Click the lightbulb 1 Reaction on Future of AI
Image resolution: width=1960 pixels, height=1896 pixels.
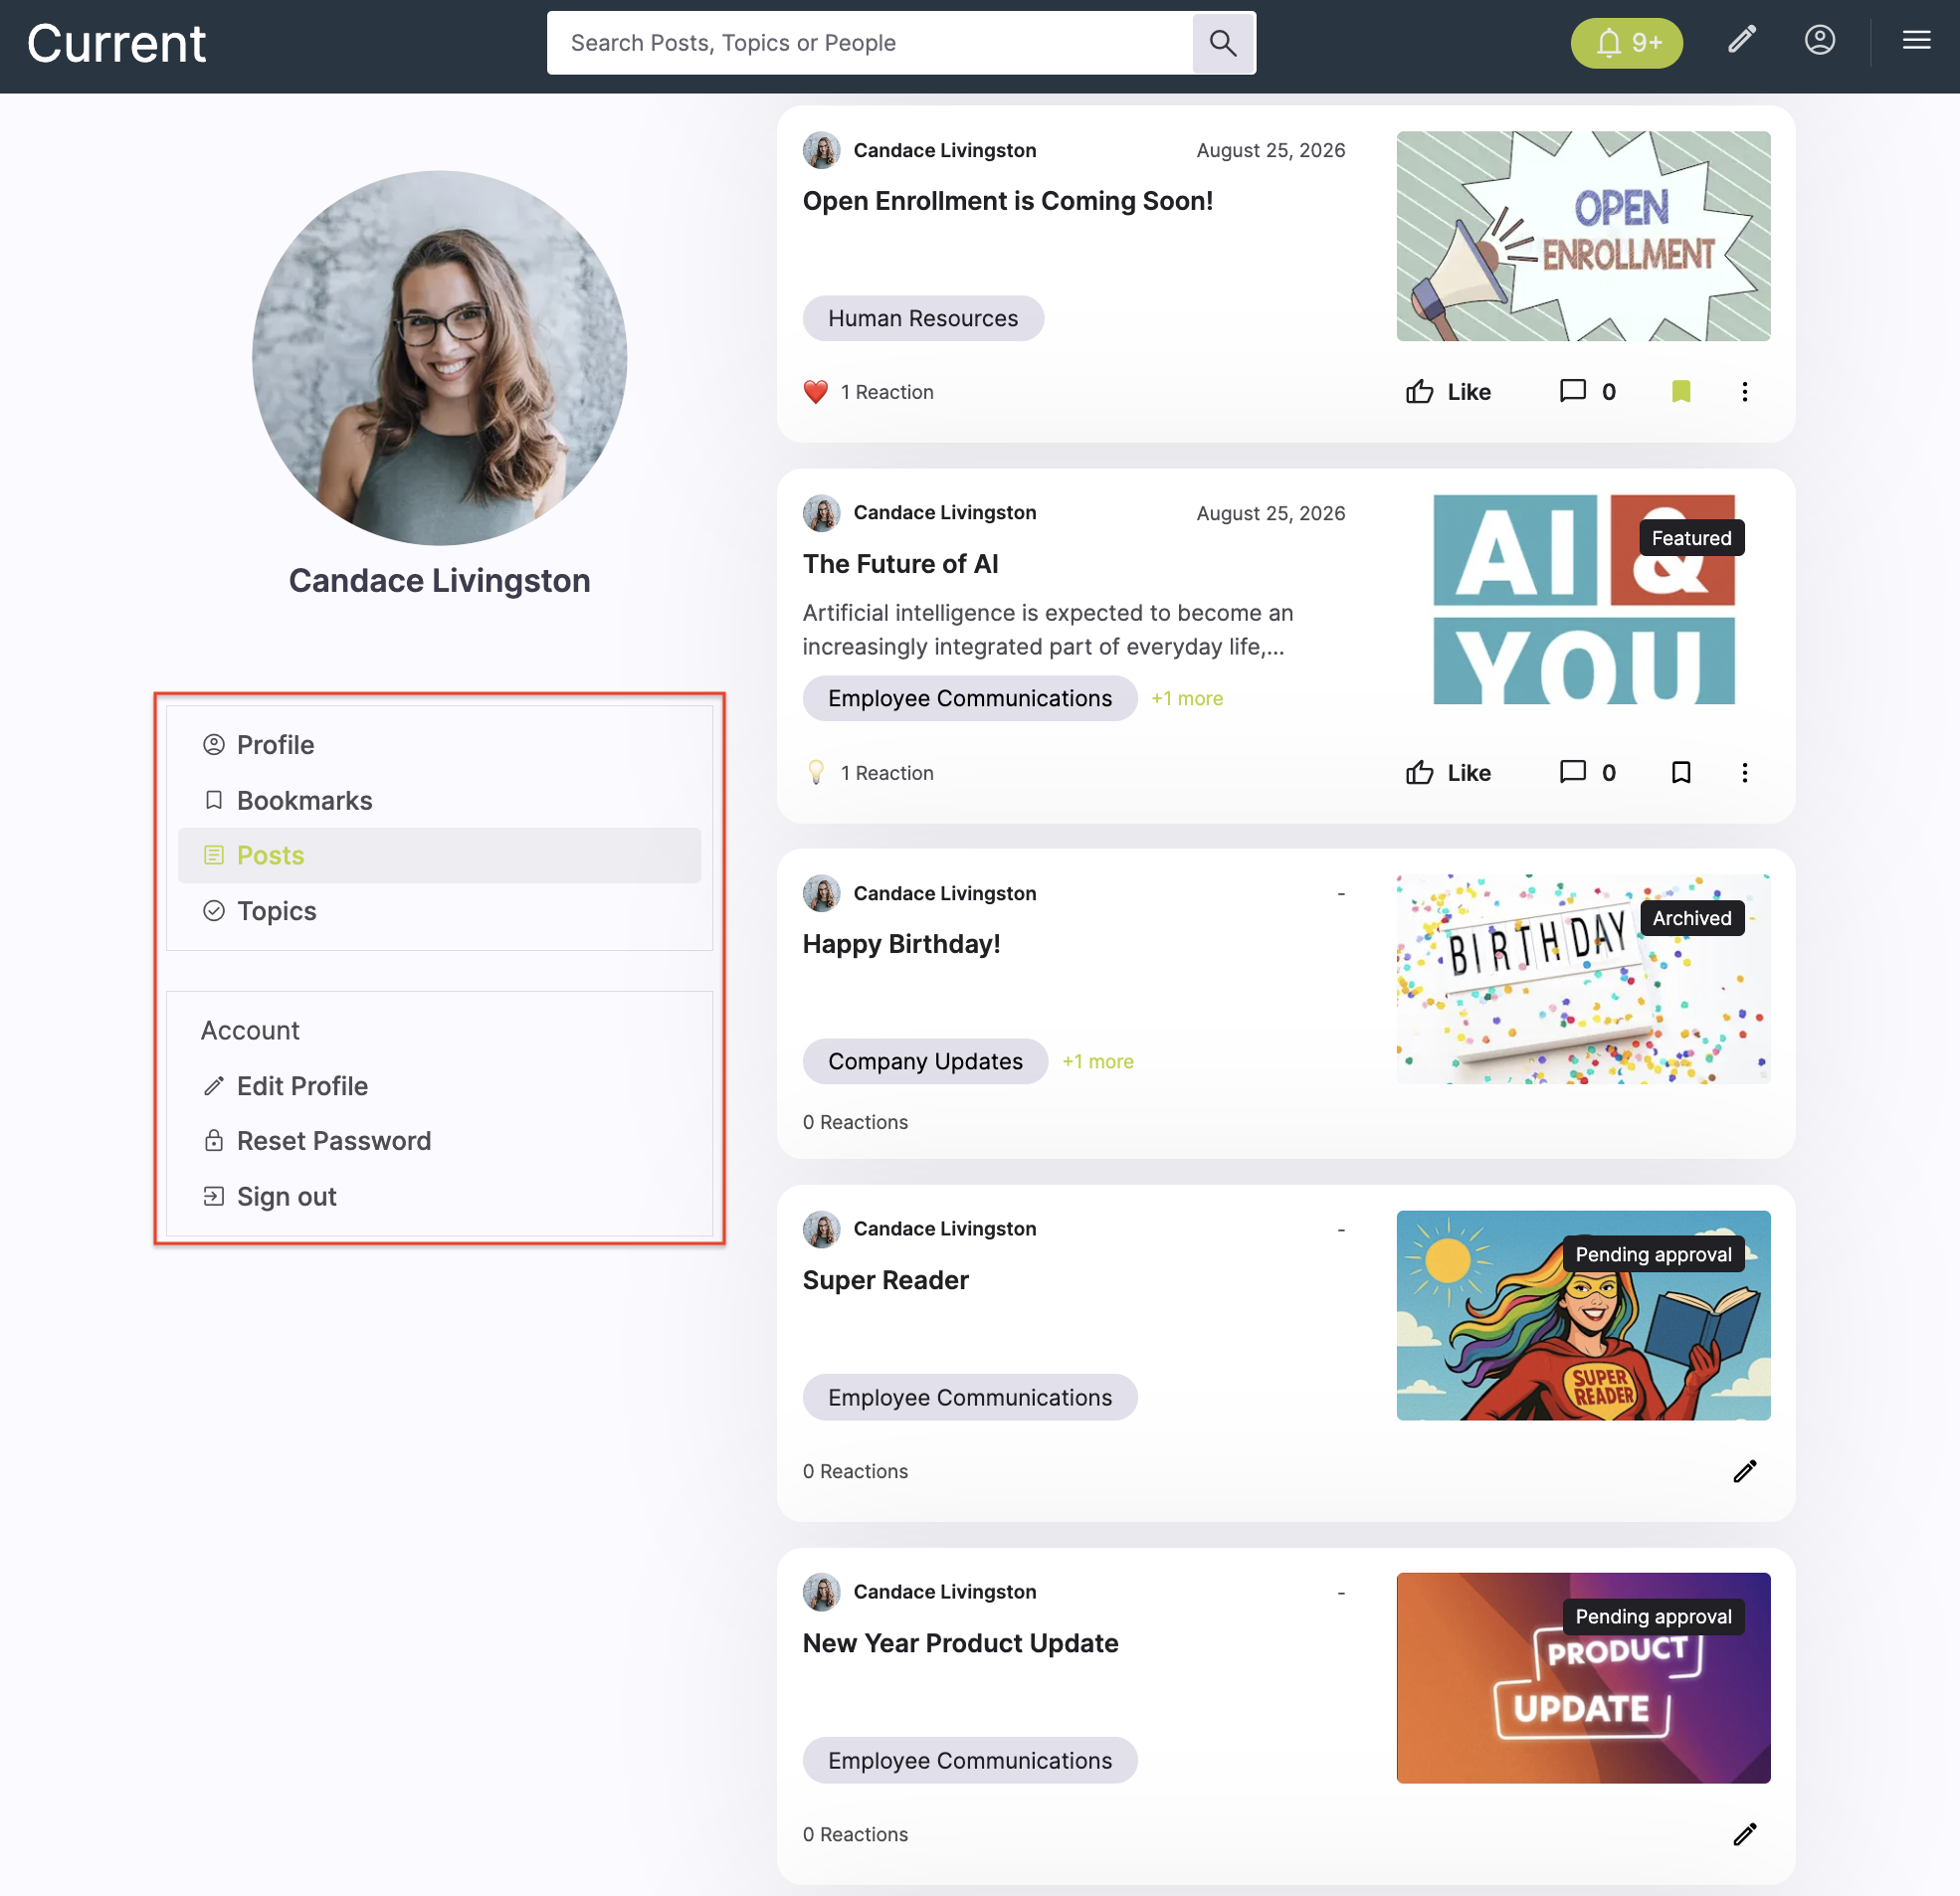868,773
